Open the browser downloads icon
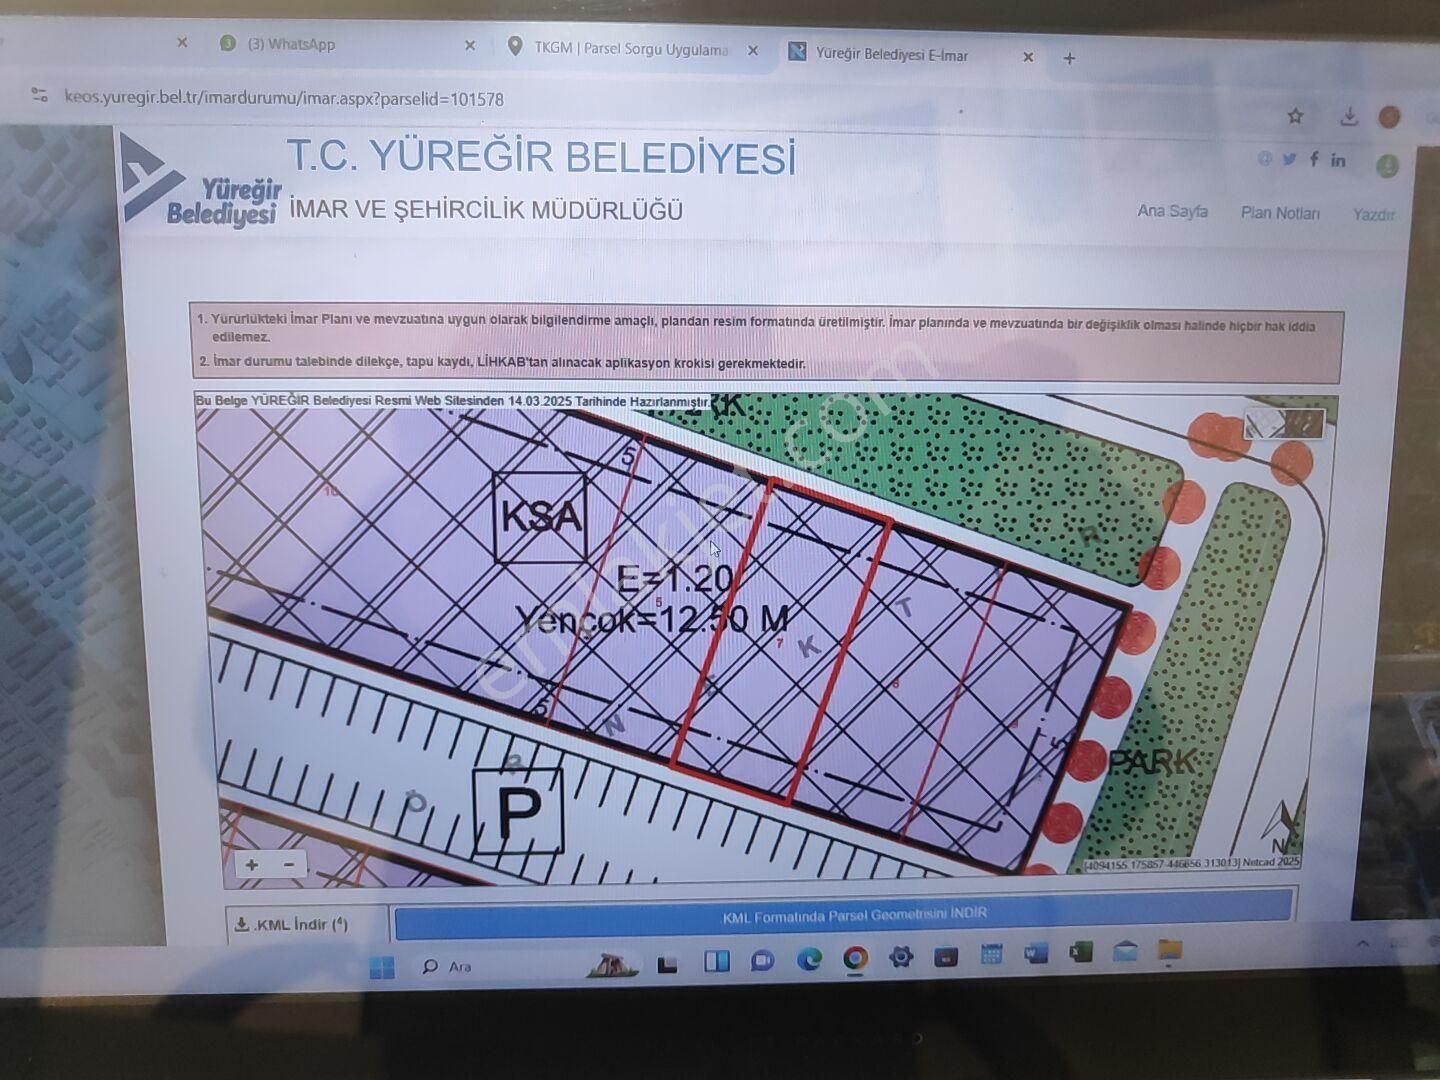Screen dimensions: 1440x1080 [x=1349, y=117]
